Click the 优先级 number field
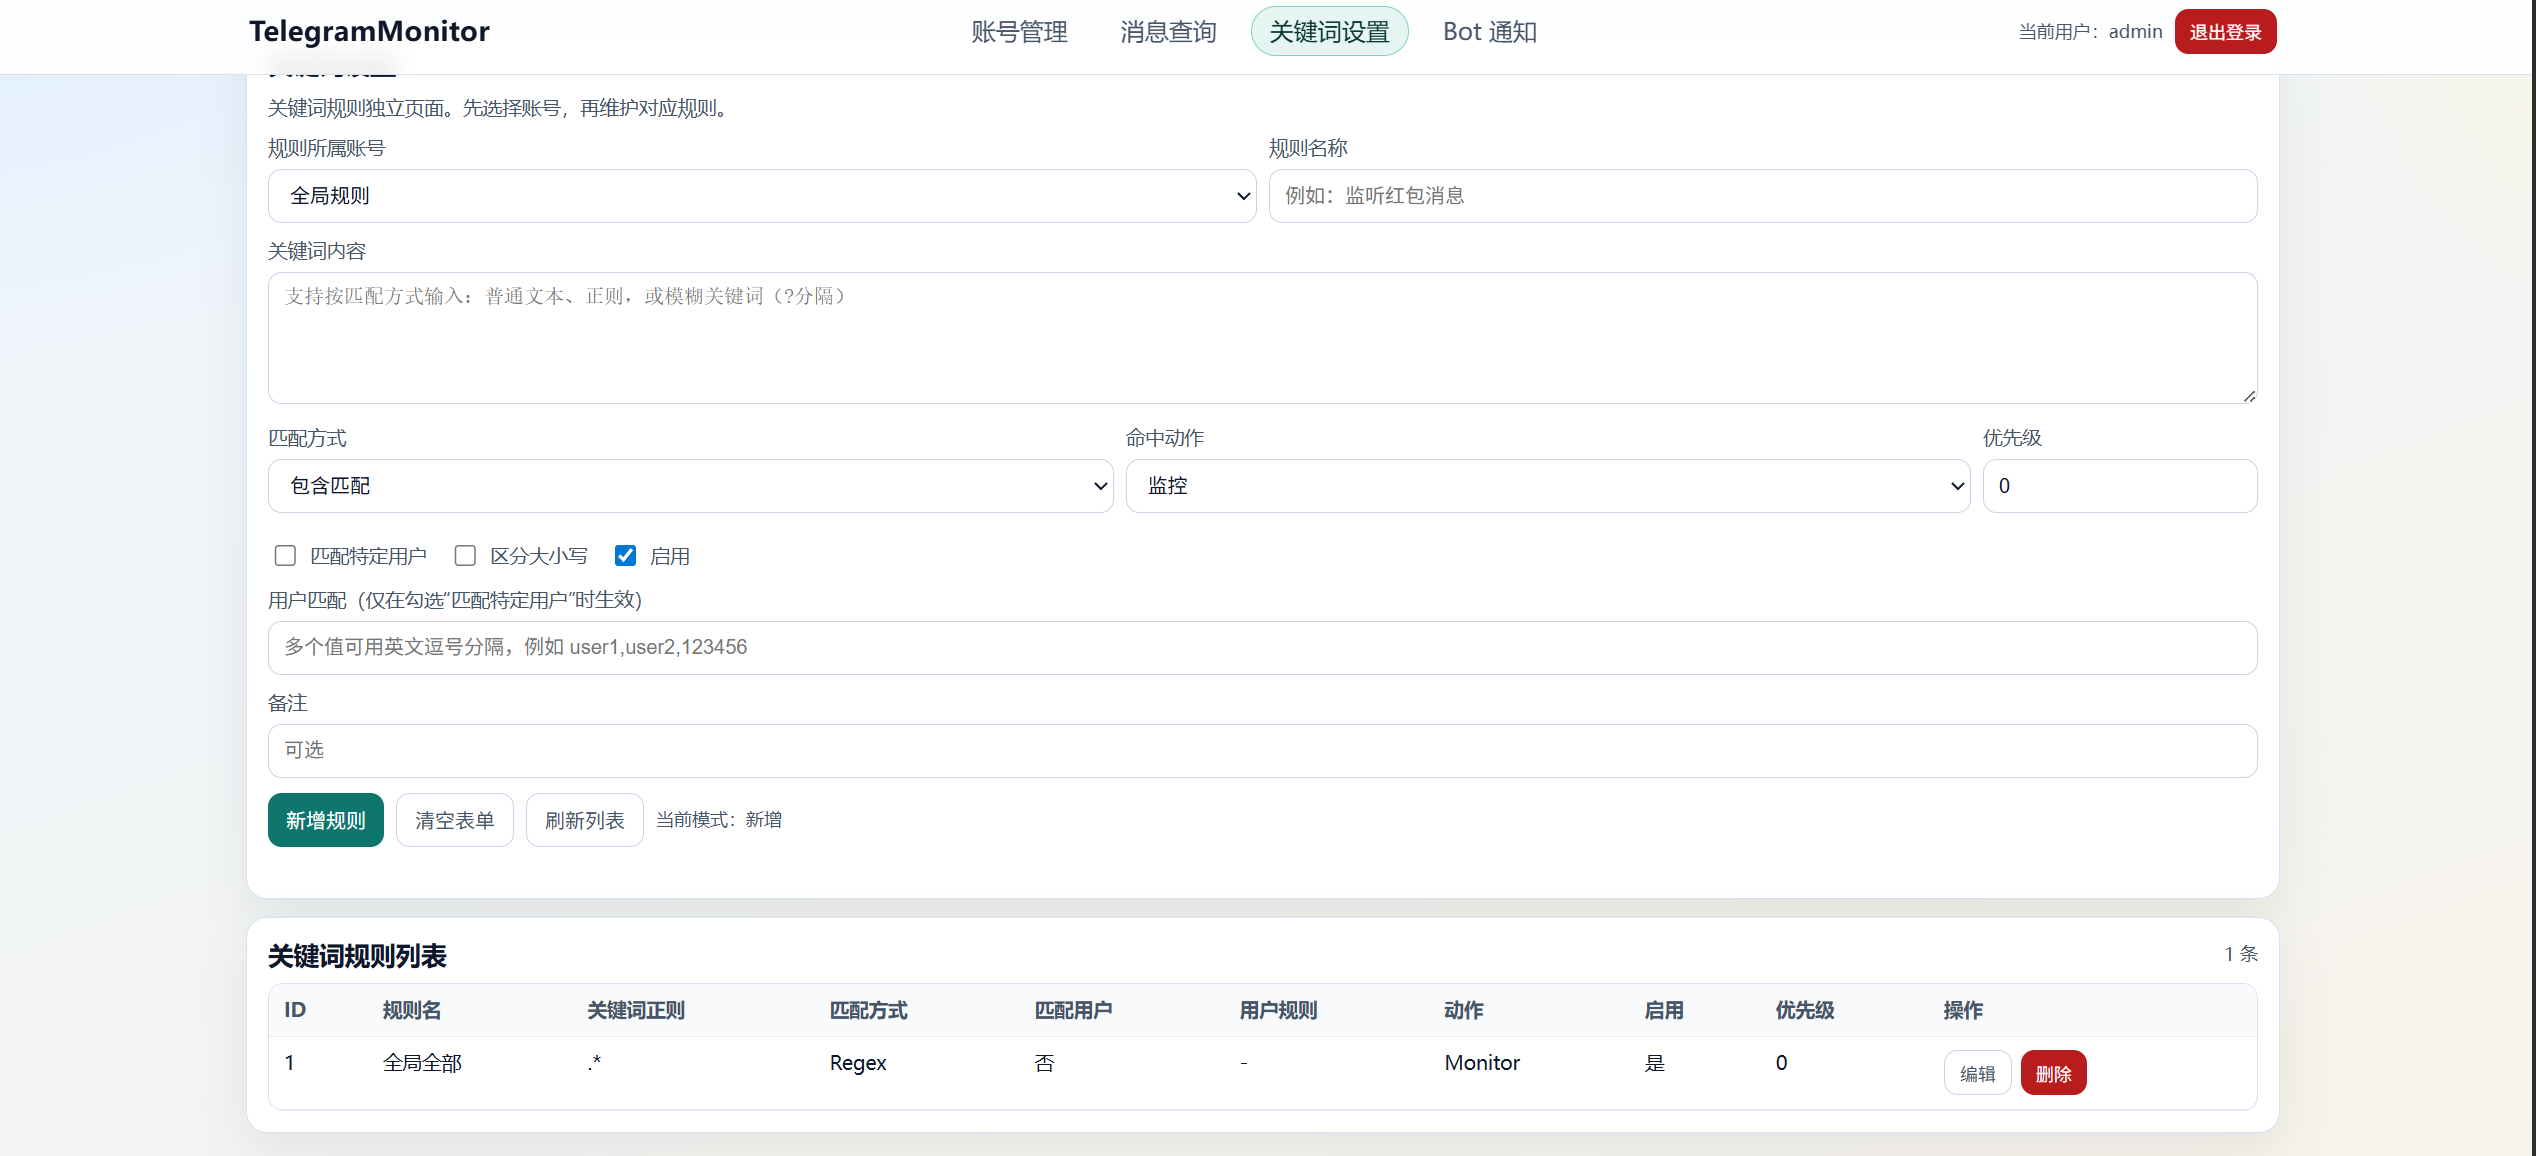2536x1156 pixels. [2119, 486]
